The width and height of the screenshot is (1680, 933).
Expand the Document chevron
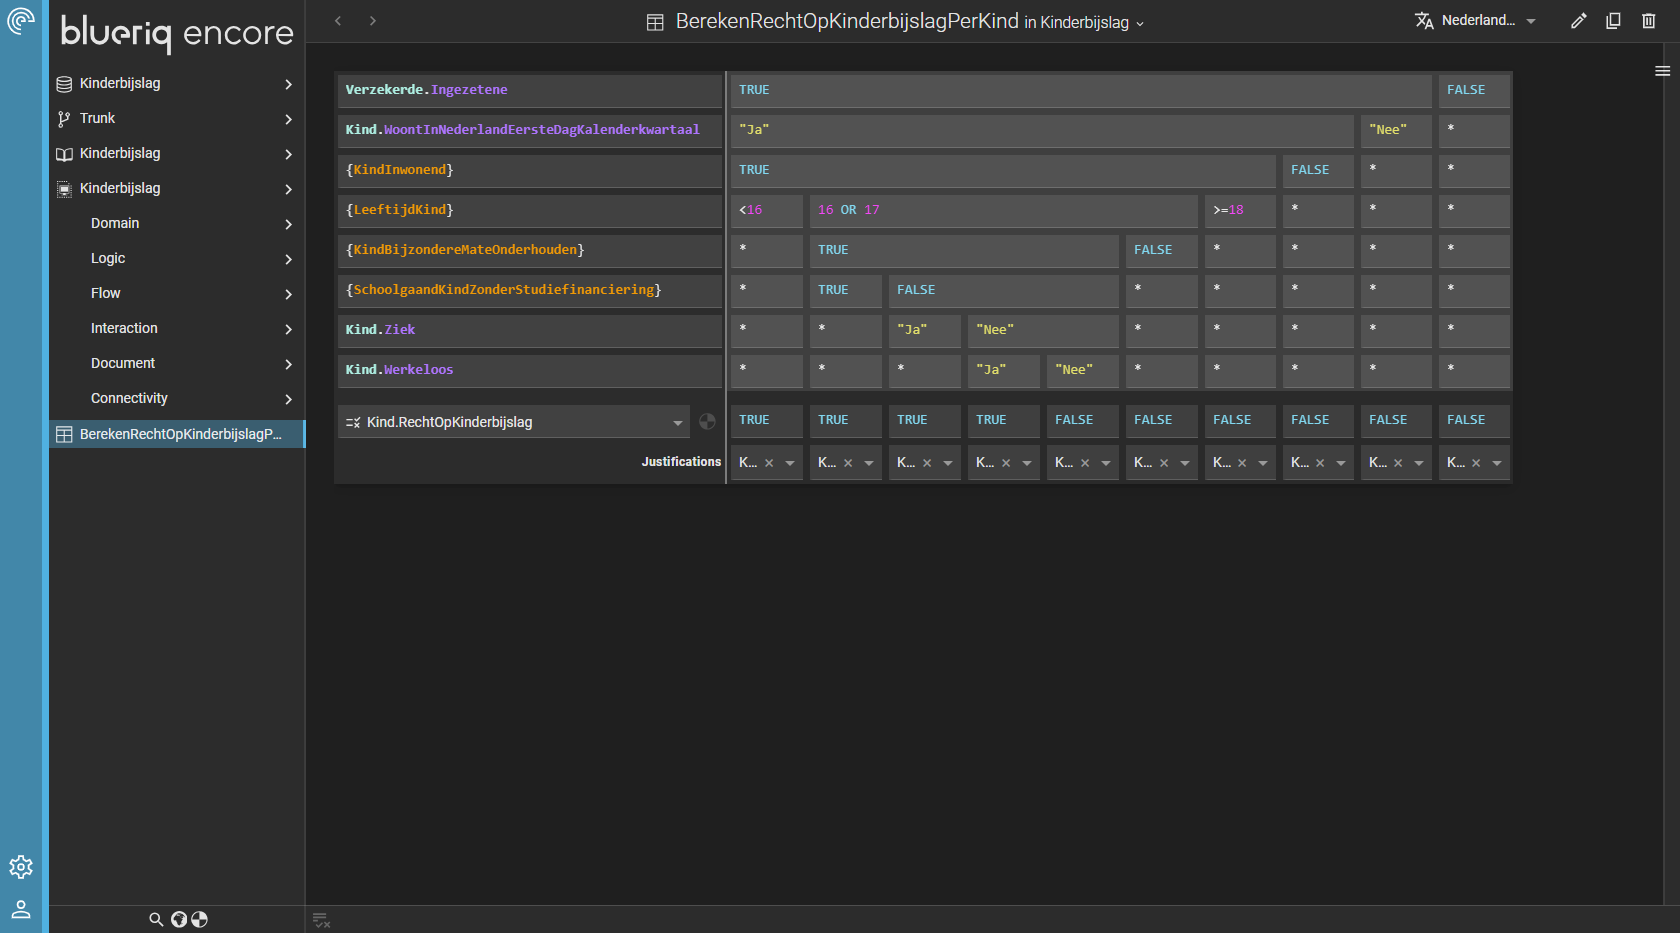coord(288,364)
